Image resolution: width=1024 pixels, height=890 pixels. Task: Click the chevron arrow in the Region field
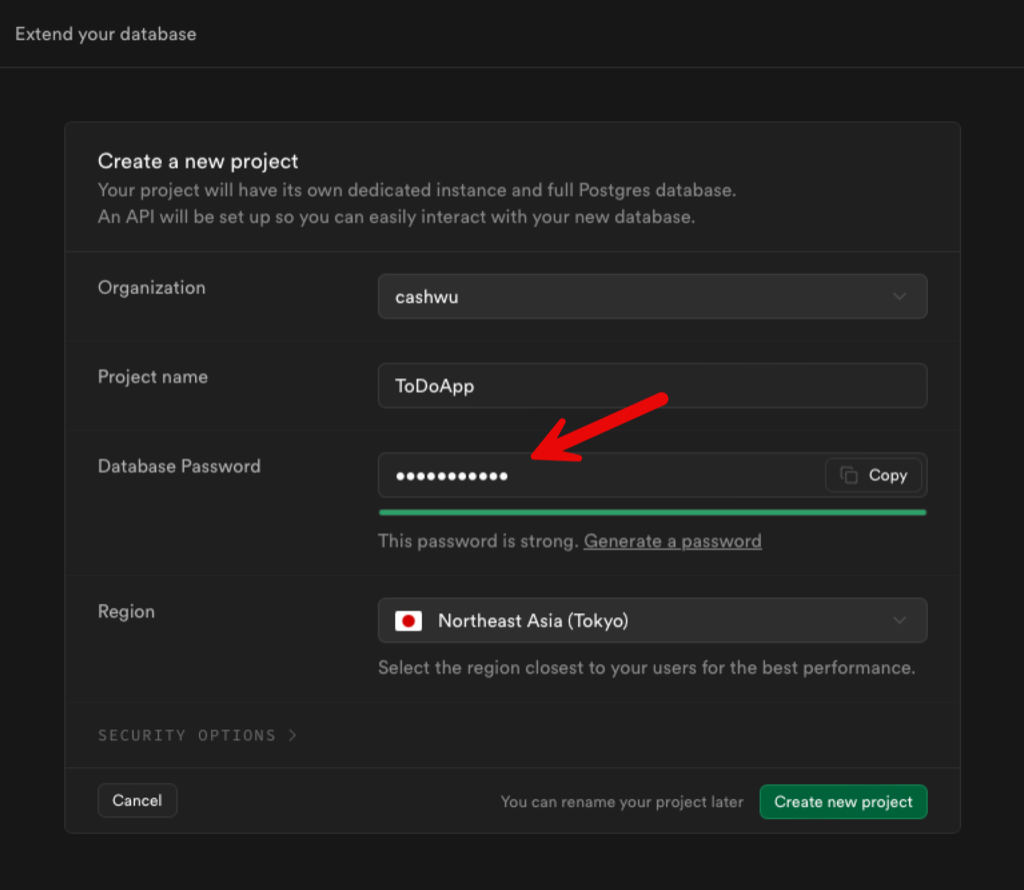899,621
